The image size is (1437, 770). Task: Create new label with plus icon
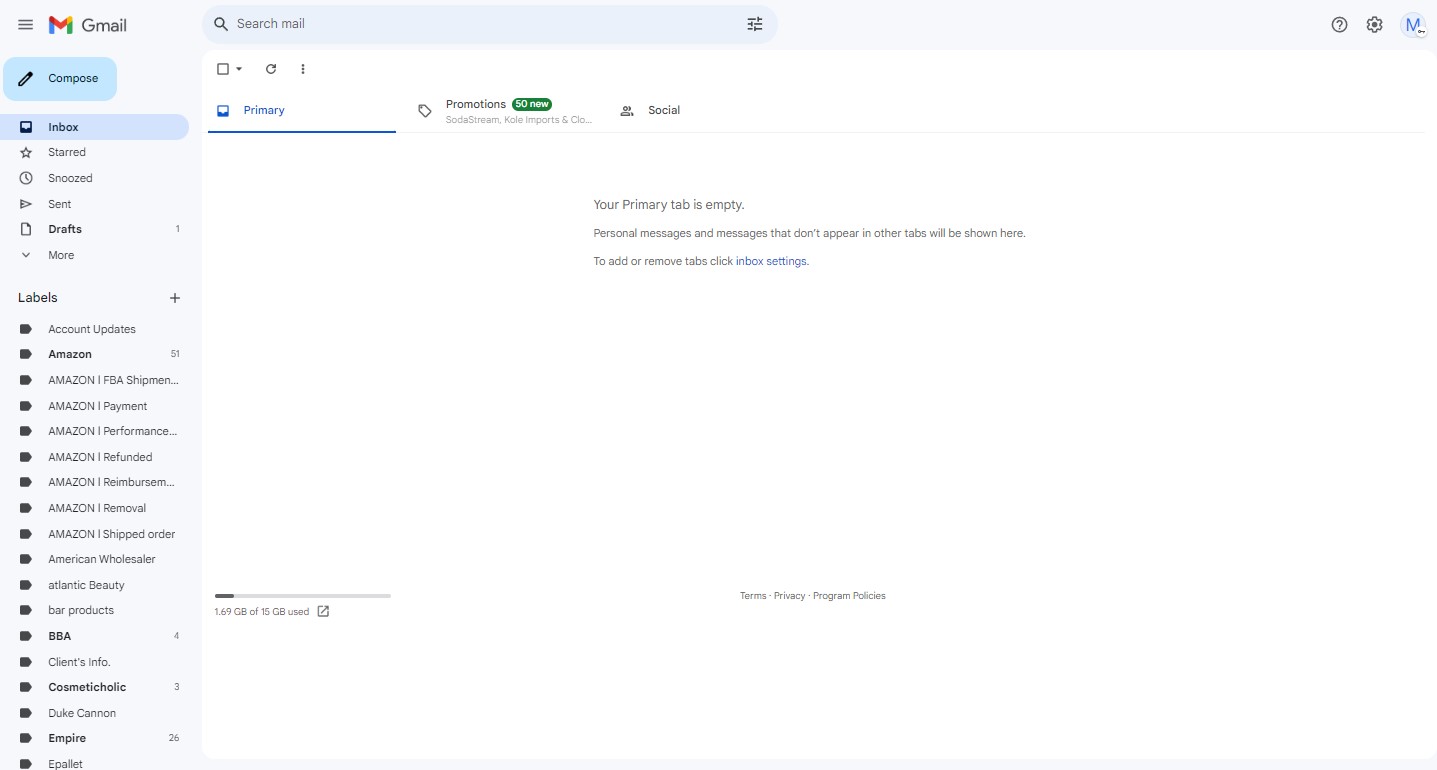point(175,298)
